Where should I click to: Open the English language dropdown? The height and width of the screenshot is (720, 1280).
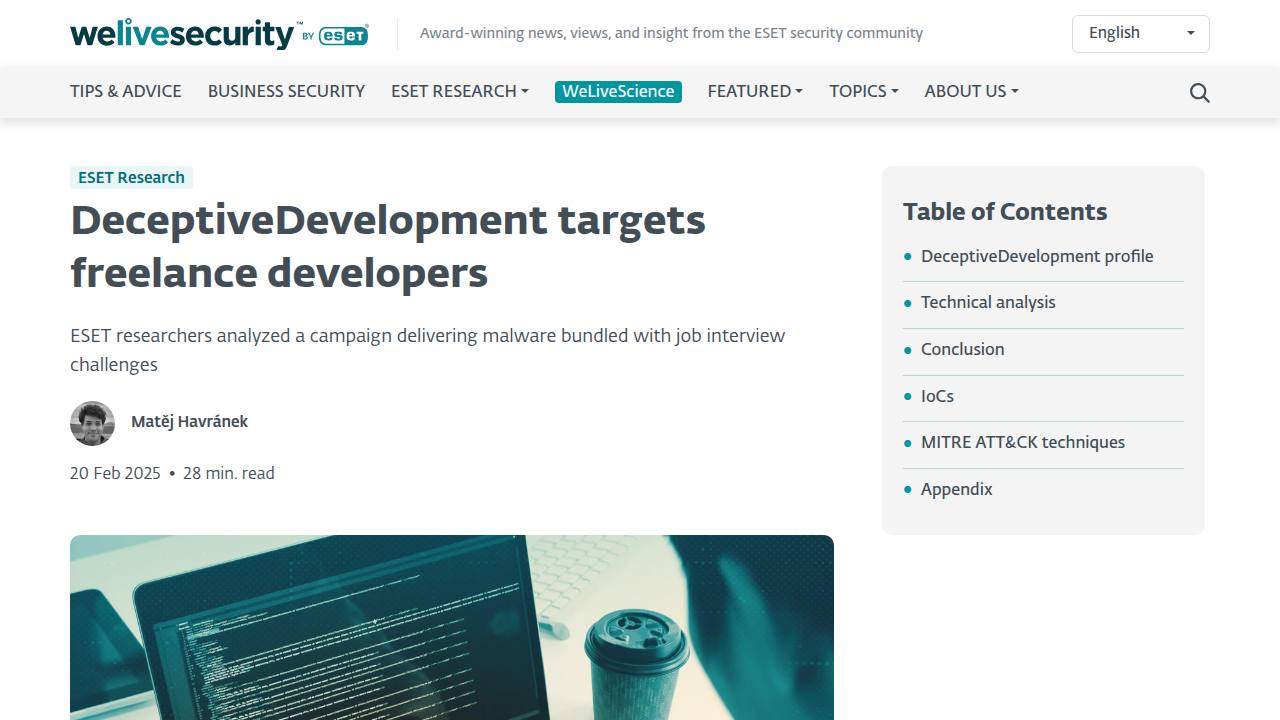1140,33
